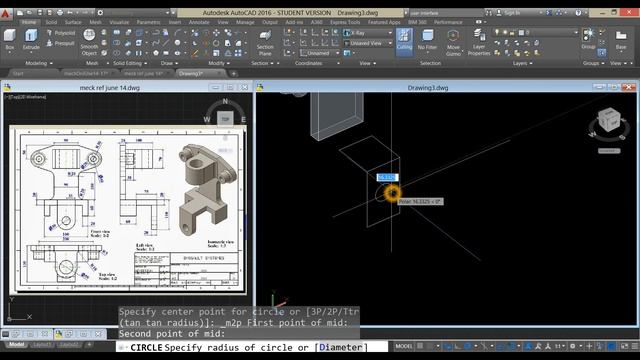Open the Express Tools ribbon tab
640x360 pixels.
click(x=345, y=22)
